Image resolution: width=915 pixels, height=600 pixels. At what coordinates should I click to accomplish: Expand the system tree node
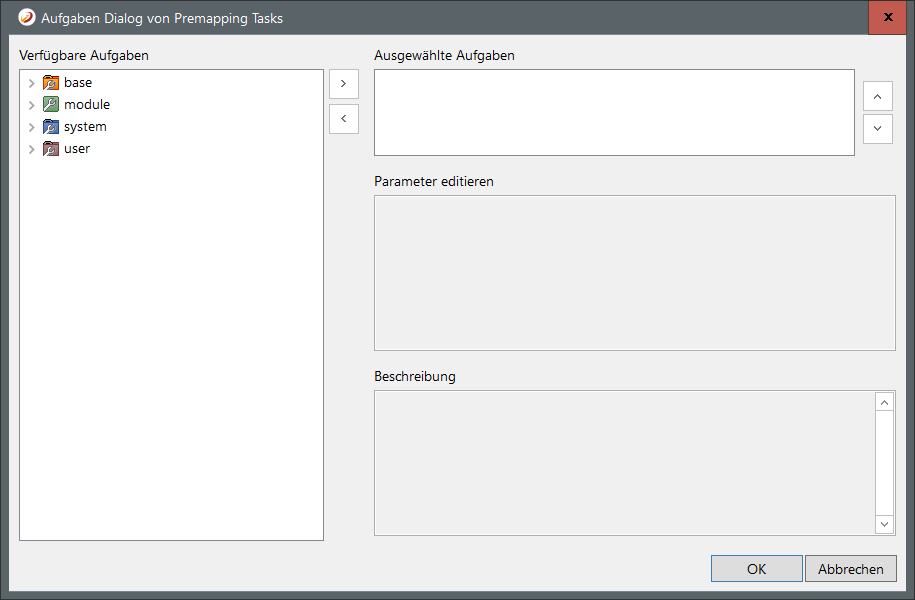tap(31, 127)
